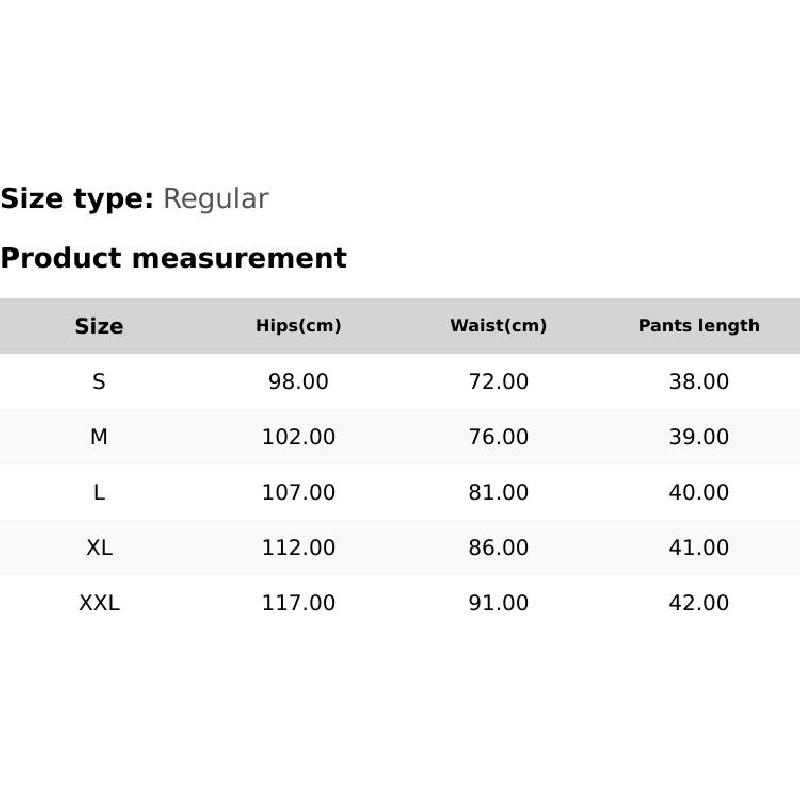This screenshot has width=800, height=800.
Task: Click waist value 81.00 in L row
Action: 499,493
